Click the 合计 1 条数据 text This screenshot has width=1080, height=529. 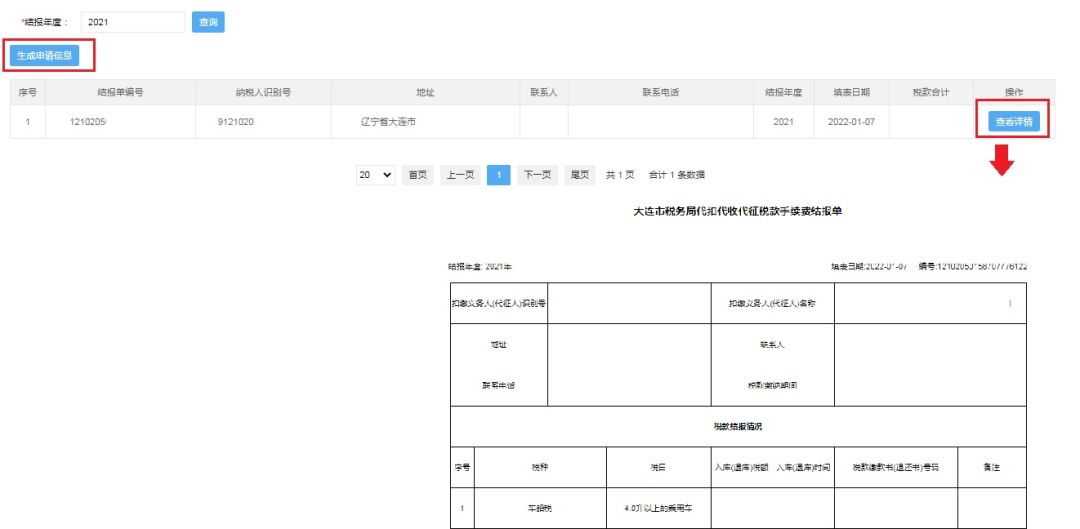(x=676, y=175)
